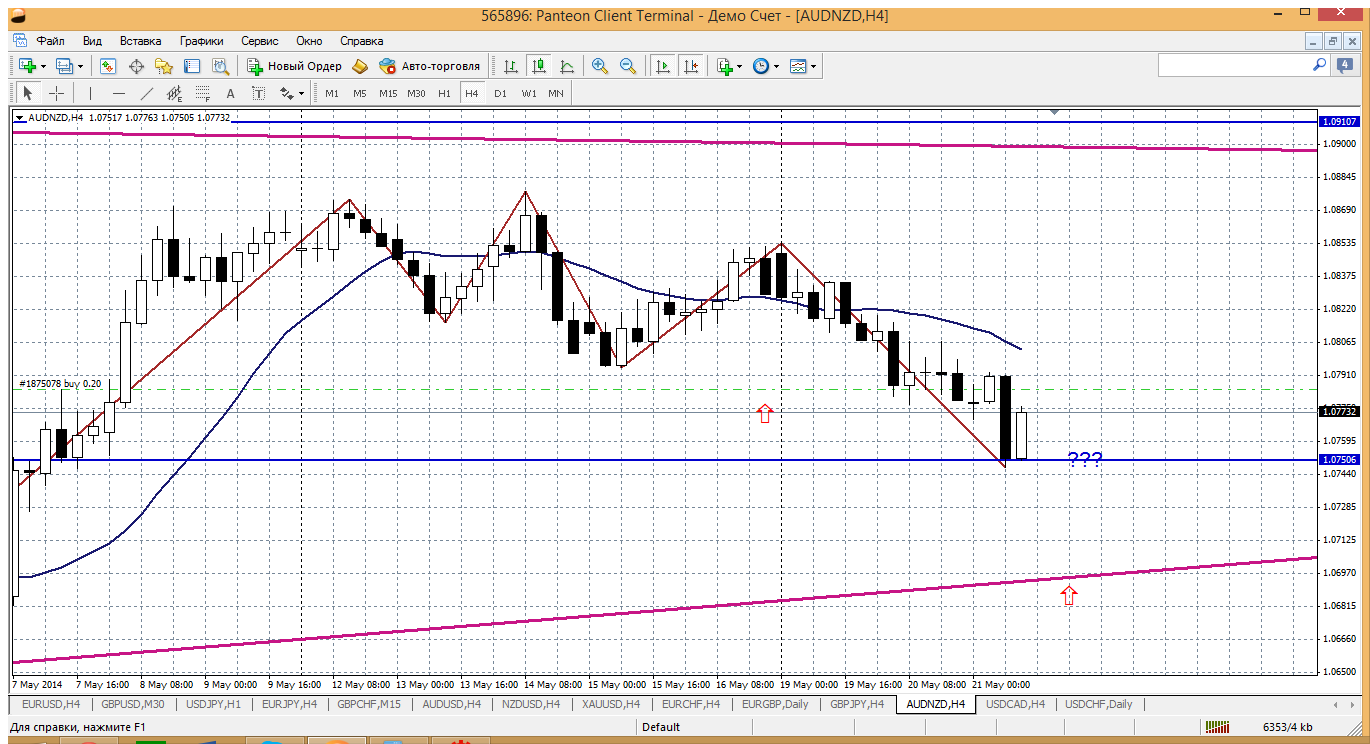Toggle the chart auto-scroll button

[662, 66]
